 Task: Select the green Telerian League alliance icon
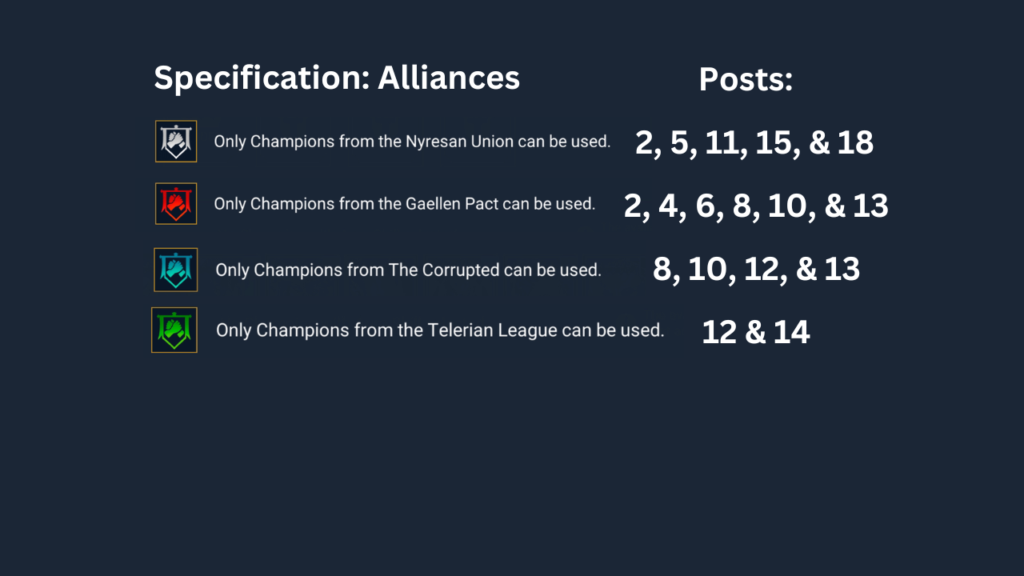(x=174, y=330)
